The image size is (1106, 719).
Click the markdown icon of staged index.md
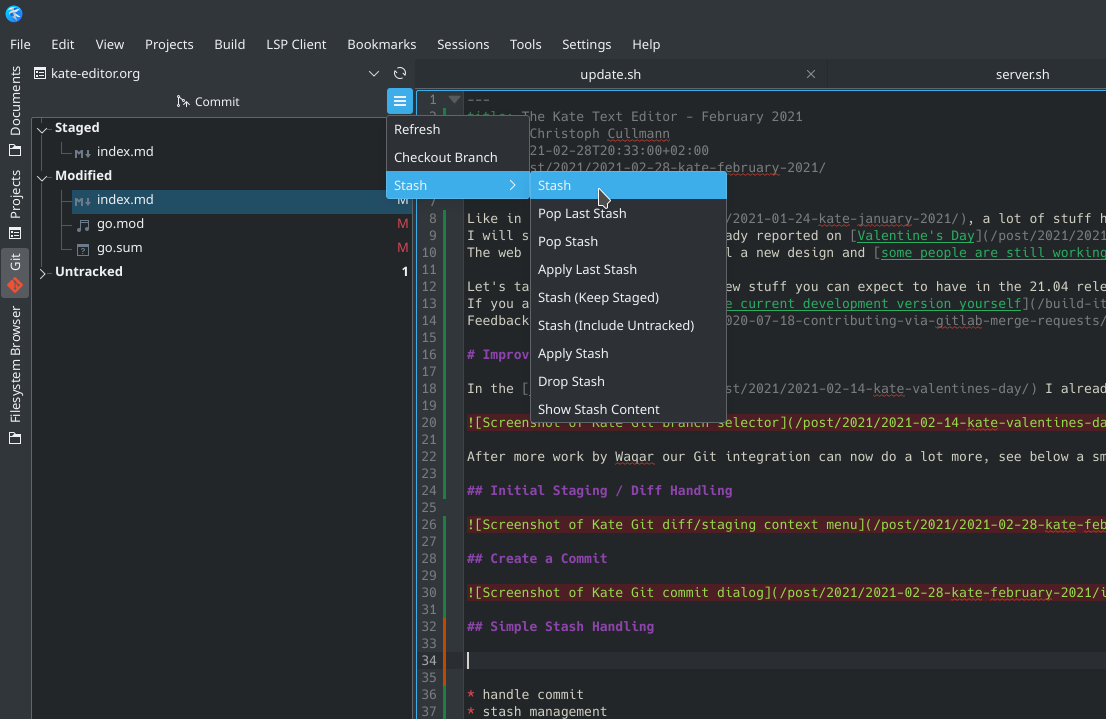[83, 152]
